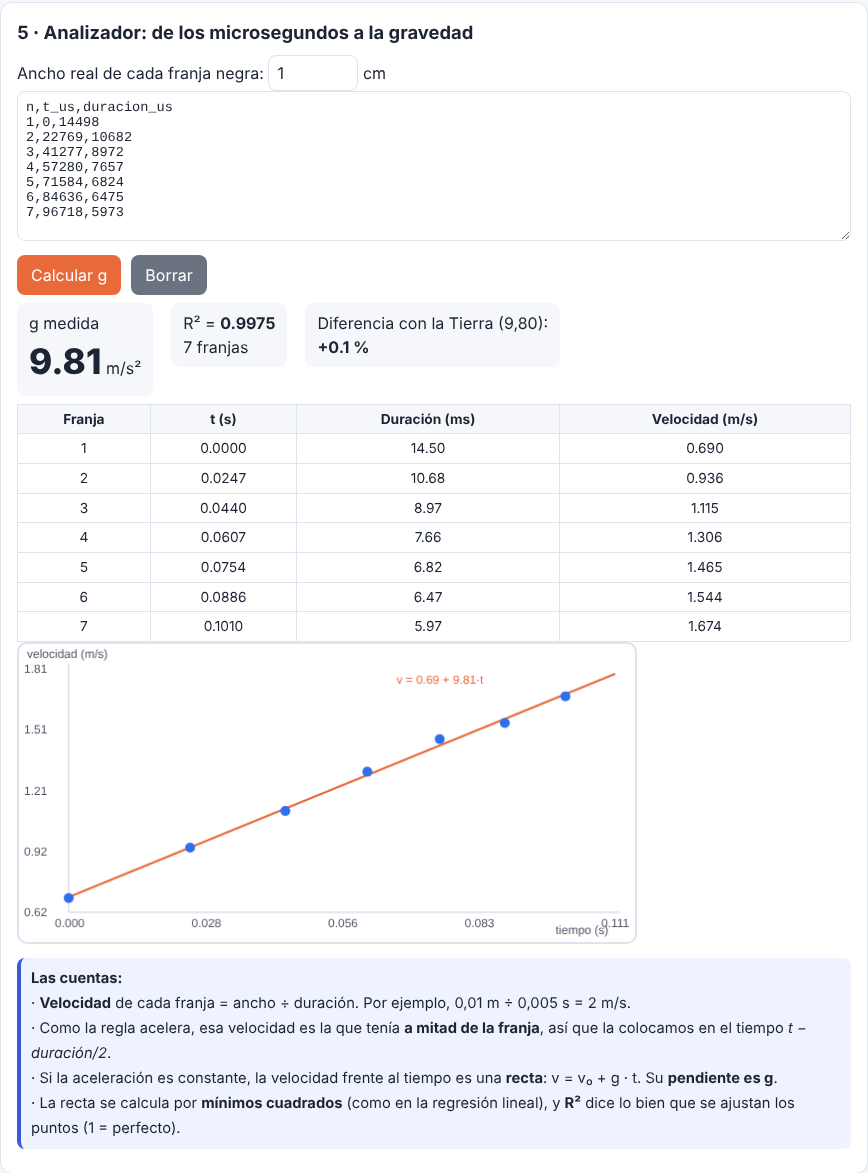Select the Duración (ms) column header
868x1173 pixels.
click(428, 419)
